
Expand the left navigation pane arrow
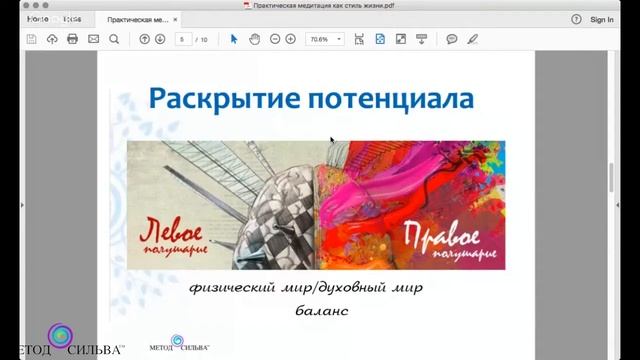pos(22,205)
